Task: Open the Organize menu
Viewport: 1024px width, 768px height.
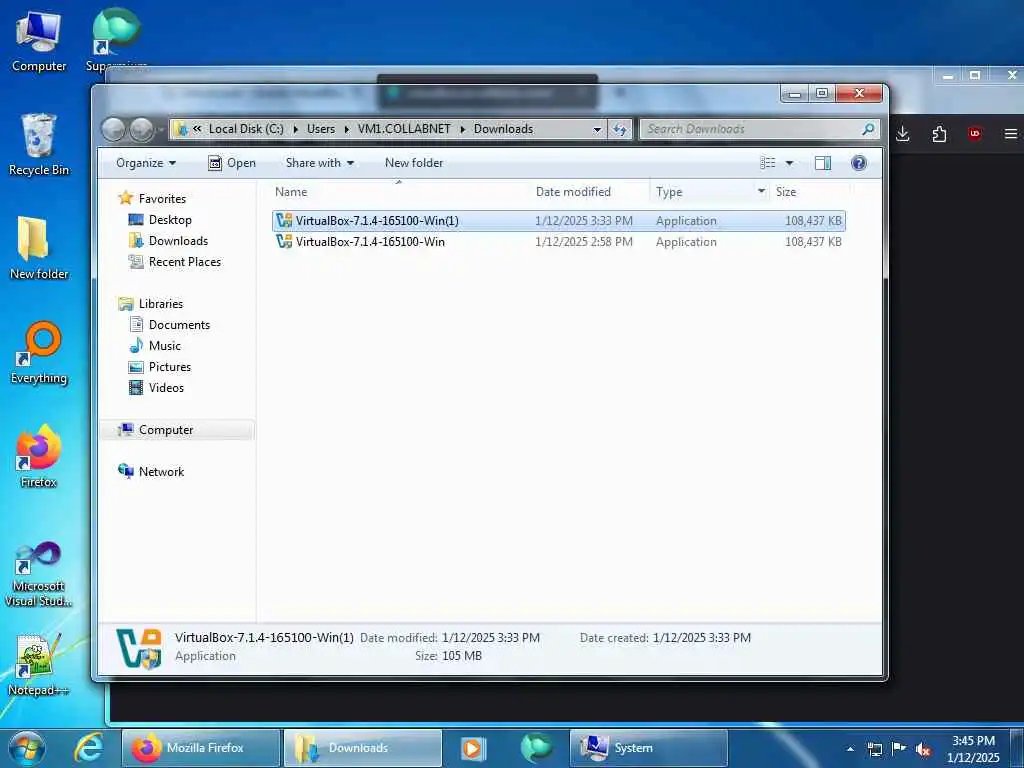Action: 146,163
